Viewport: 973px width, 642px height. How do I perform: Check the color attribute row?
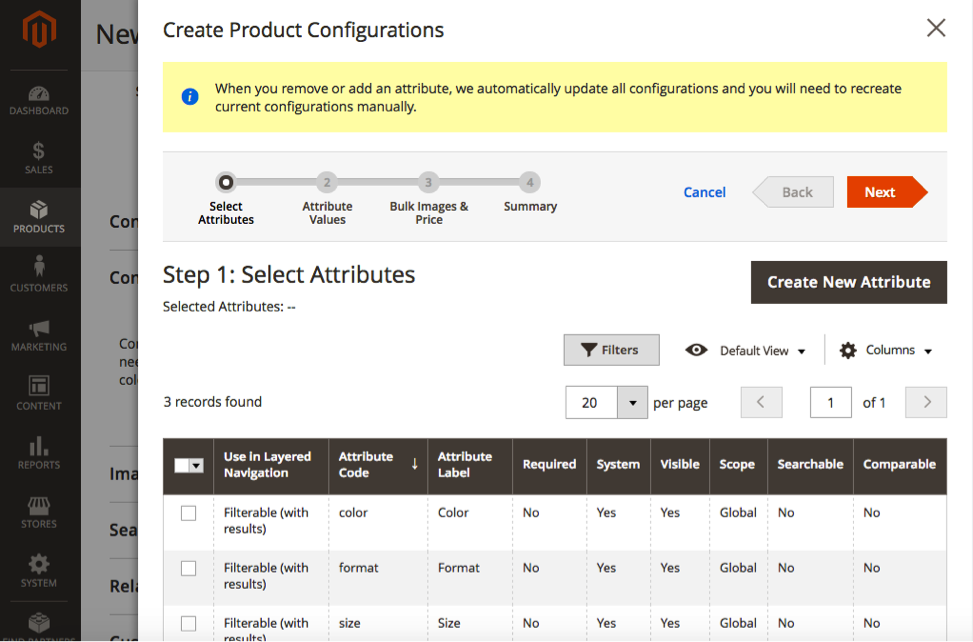click(187, 511)
